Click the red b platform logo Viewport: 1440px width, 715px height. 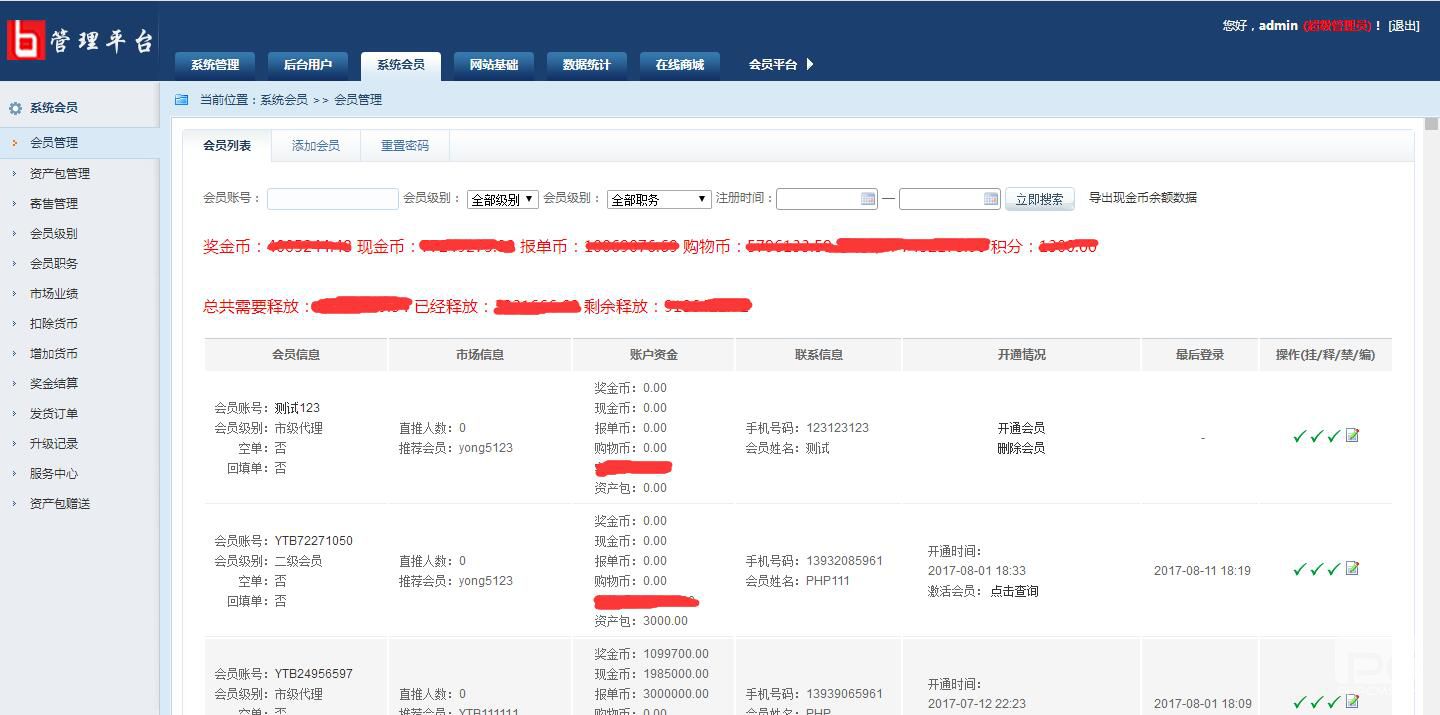(x=26, y=40)
